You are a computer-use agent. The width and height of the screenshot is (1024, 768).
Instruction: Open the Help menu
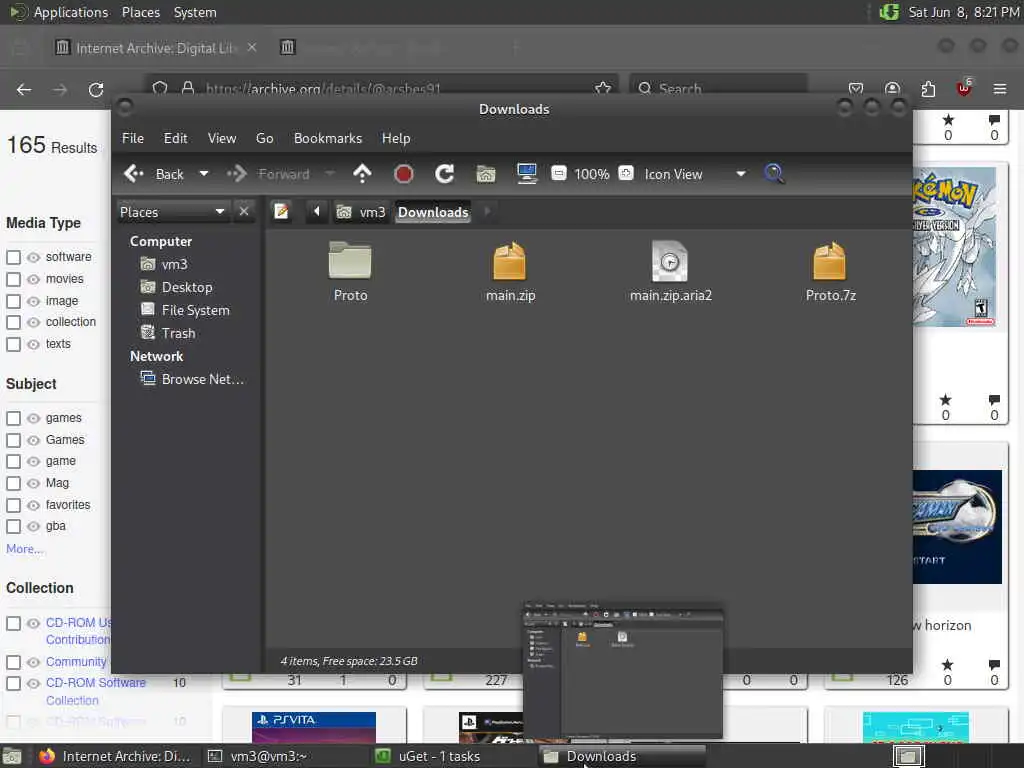[x=396, y=138]
